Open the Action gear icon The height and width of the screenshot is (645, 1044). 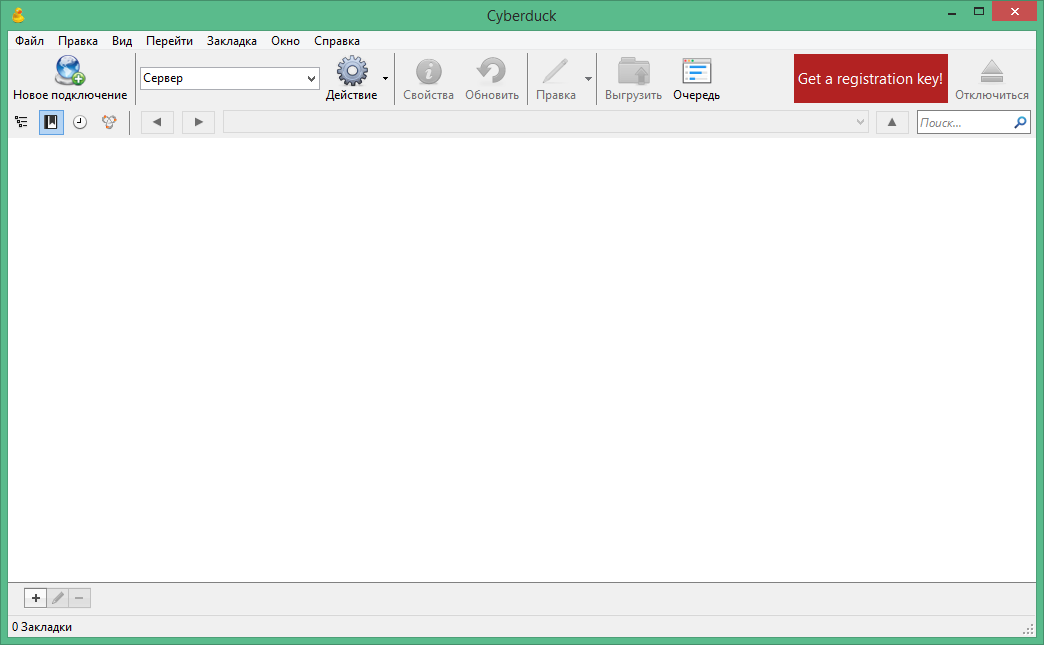pyautogui.click(x=351, y=71)
